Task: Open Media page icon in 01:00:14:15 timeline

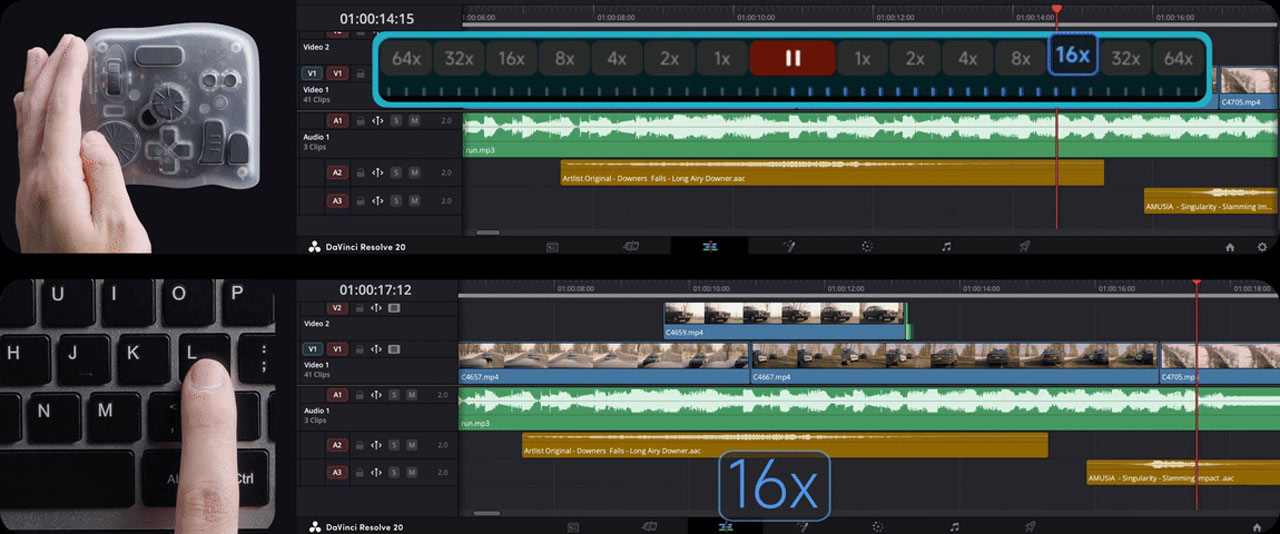Action: (552, 247)
